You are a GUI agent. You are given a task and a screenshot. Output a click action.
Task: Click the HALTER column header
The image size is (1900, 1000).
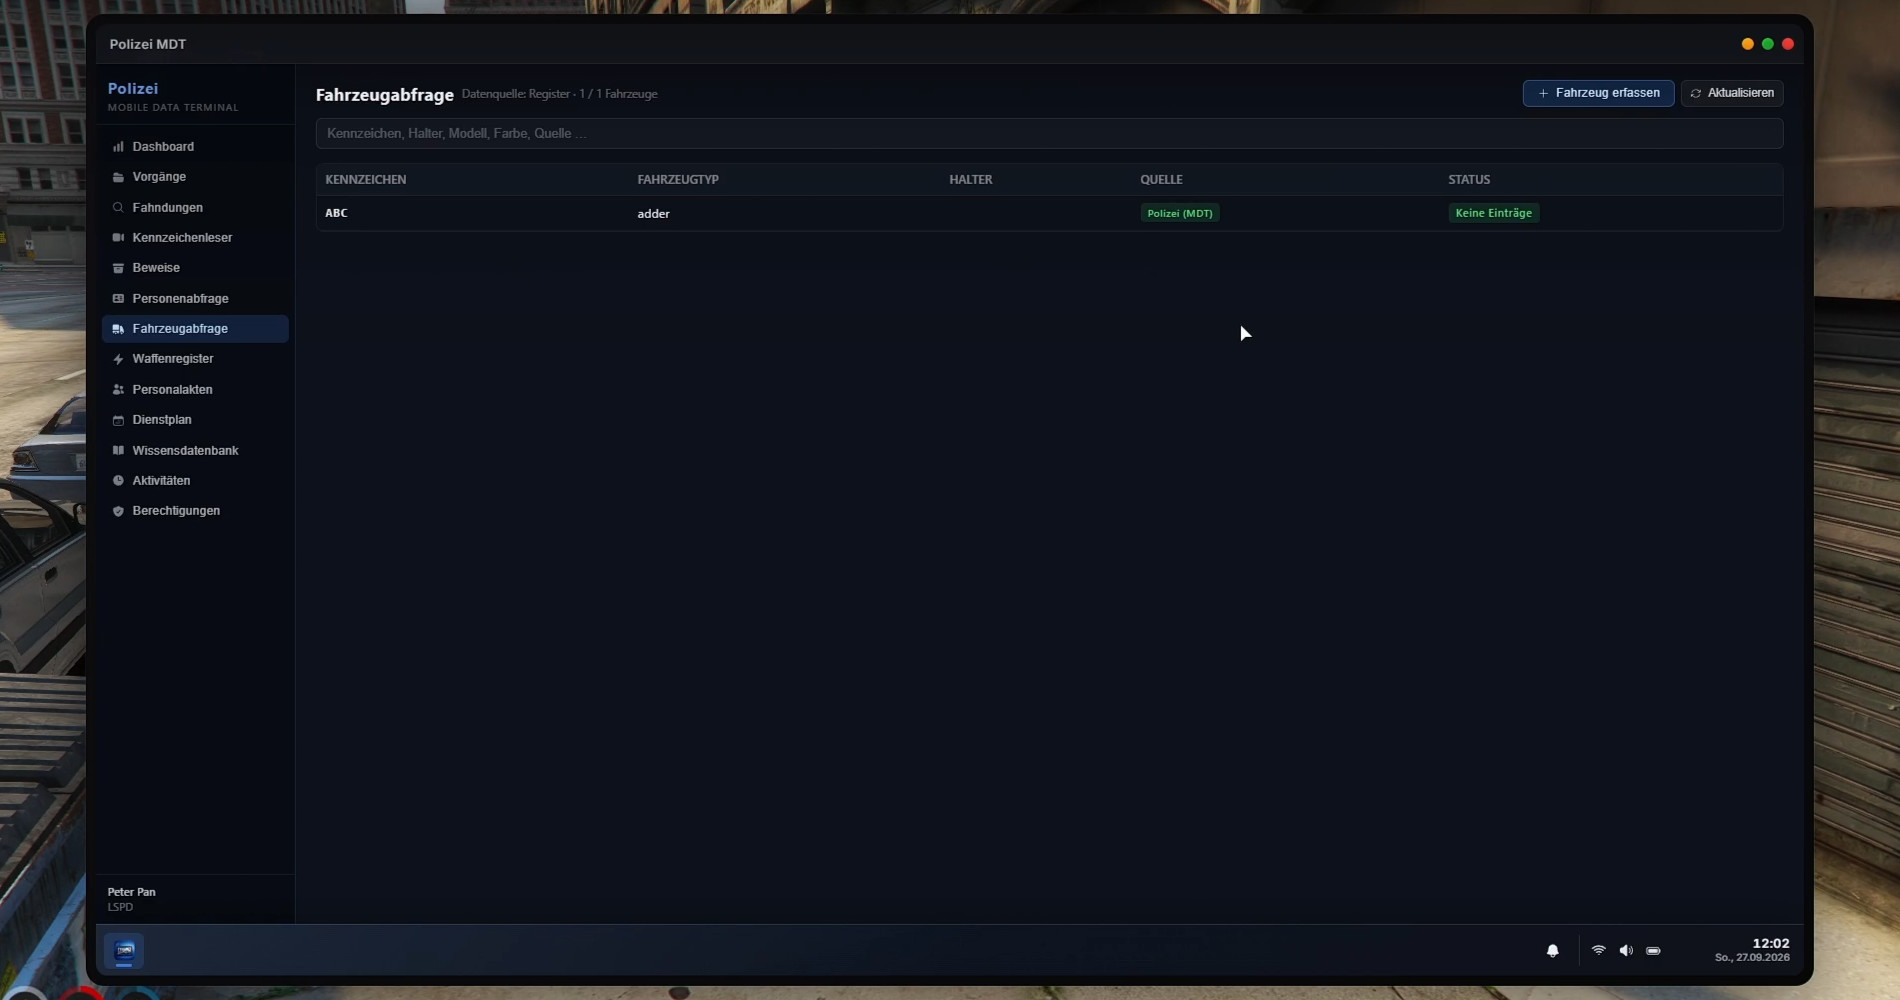click(x=970, y=180)
